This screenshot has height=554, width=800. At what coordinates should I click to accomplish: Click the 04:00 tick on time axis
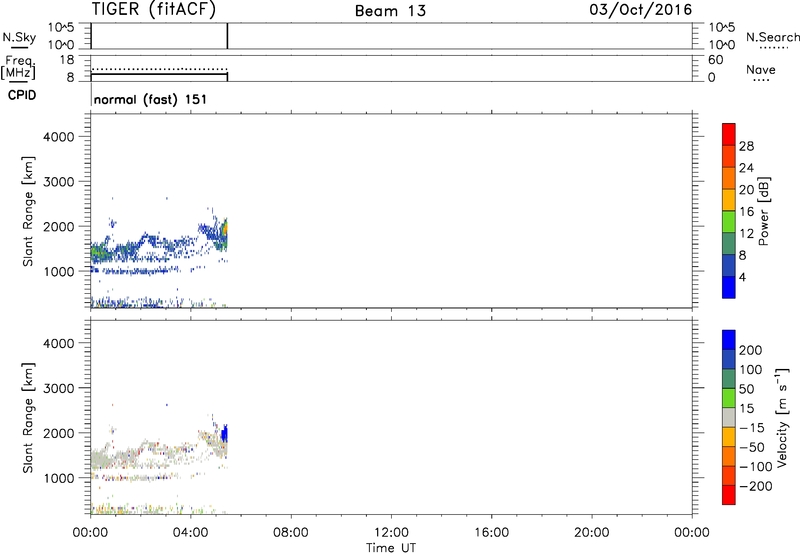(x=190, y=531)
